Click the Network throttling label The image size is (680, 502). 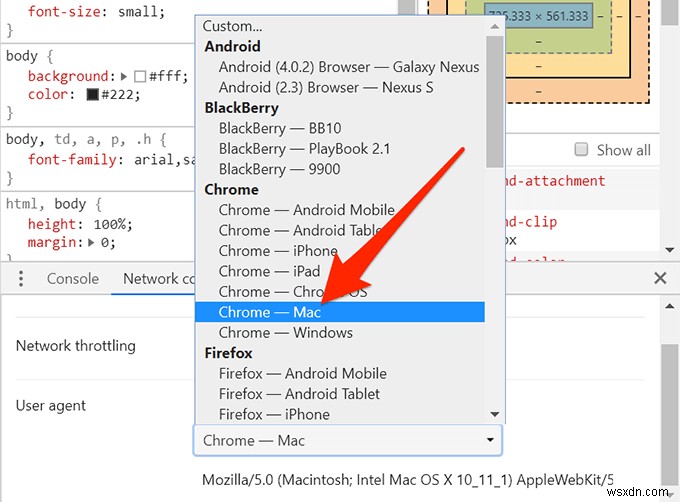click(76, 346)
